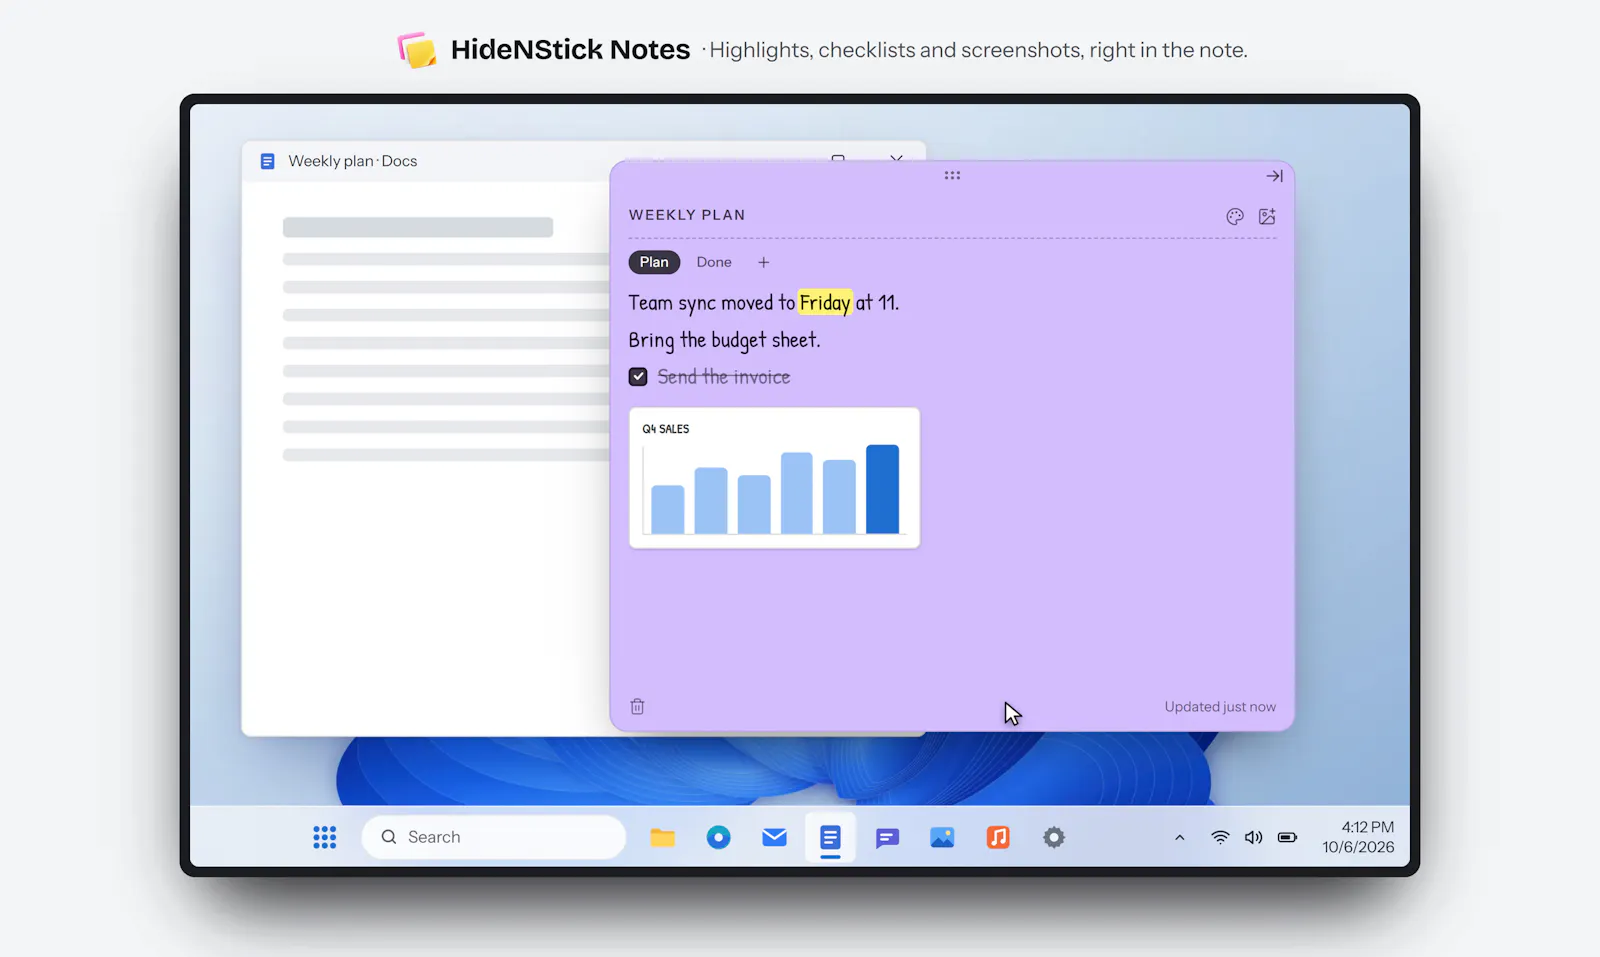Open the chat app icon in taskbar
This screenshot has height=957, width=1600.
pyautogui.click(x=887, y=838)
